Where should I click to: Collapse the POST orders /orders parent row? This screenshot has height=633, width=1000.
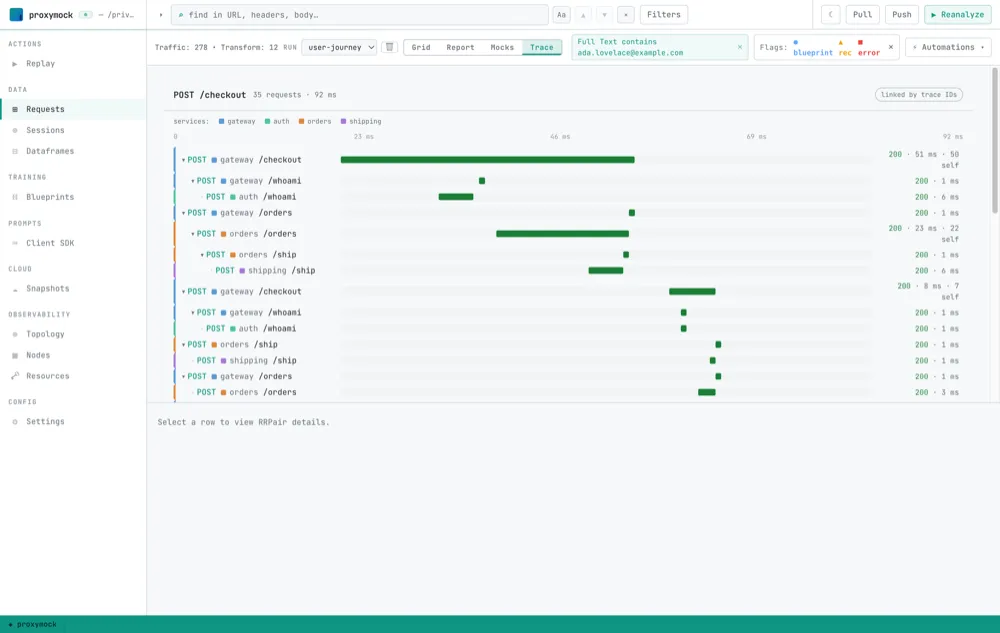pyautogui.click(x=193, y=234)
